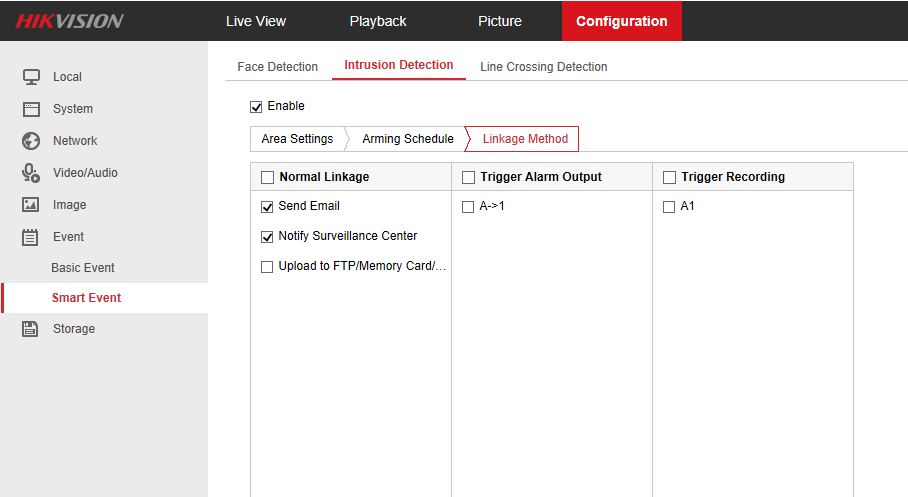
Task: Click the Hikvision logo
Action: [70, 21]
